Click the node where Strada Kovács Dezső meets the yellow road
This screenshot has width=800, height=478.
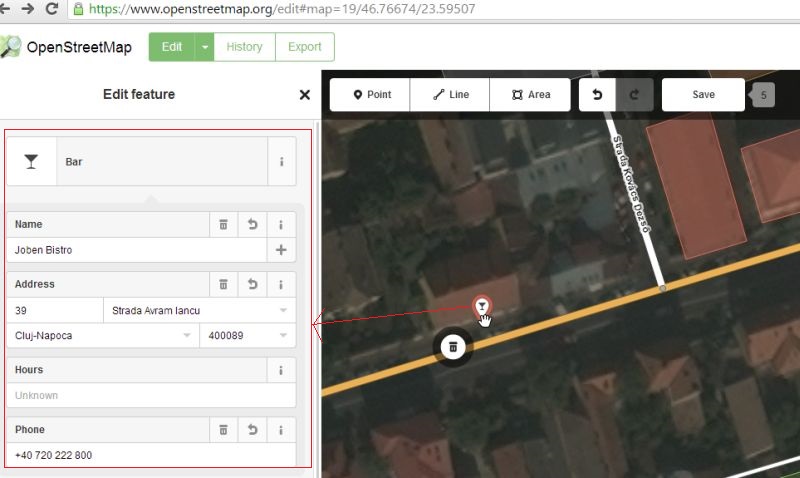point(662,288)
